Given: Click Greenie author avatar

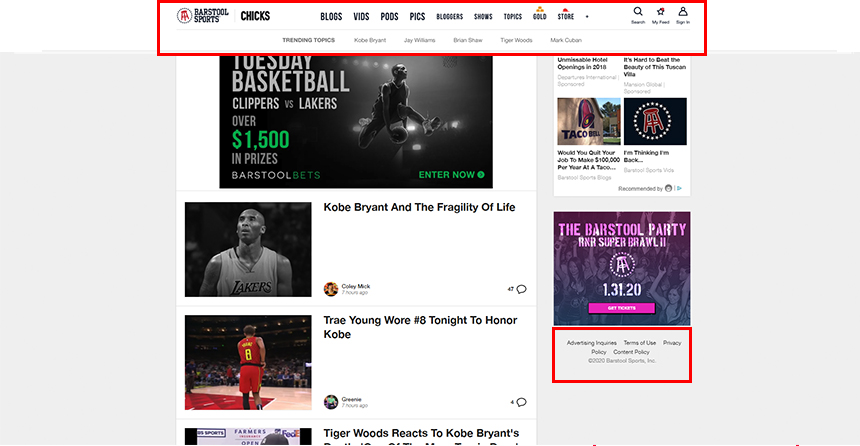Looking at the screenshot, I should coord(331,402).
